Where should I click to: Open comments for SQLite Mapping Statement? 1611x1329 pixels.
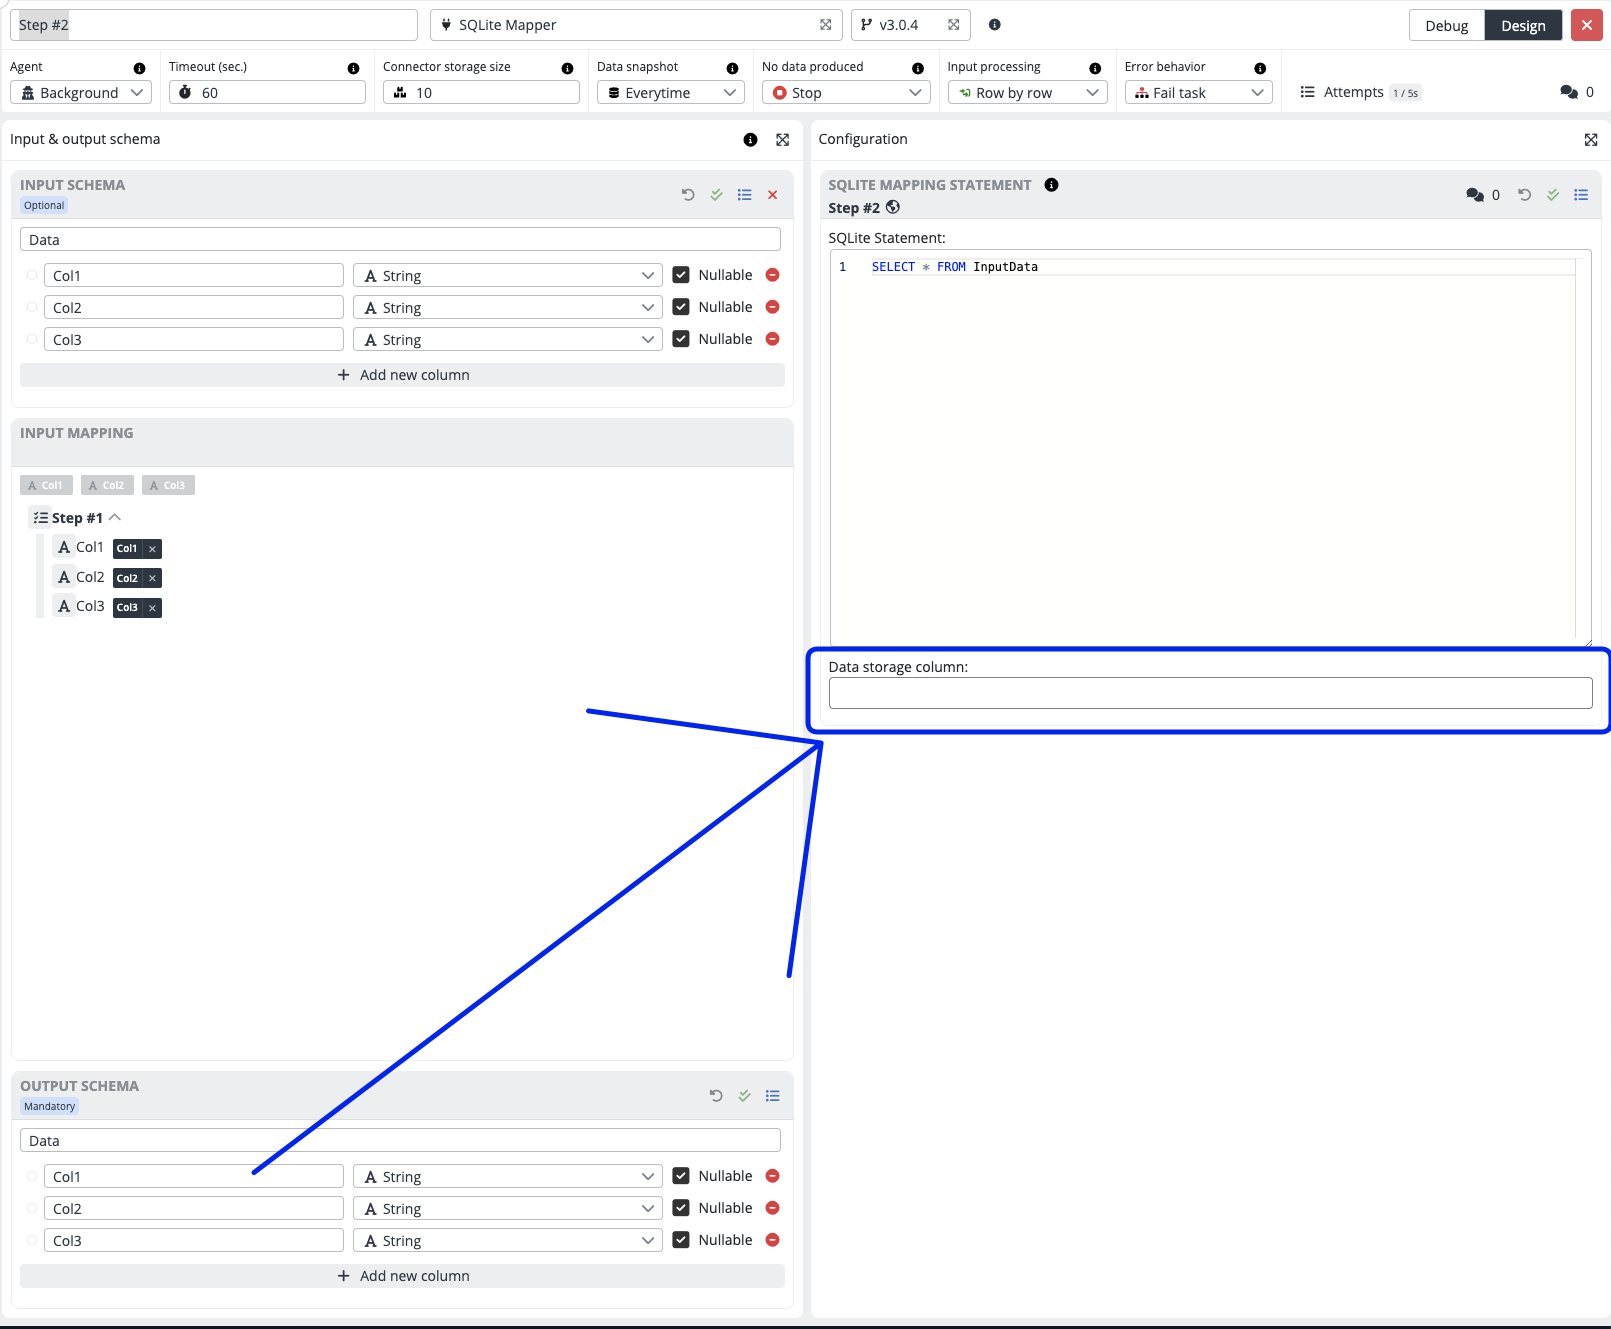coord(1483,195)
